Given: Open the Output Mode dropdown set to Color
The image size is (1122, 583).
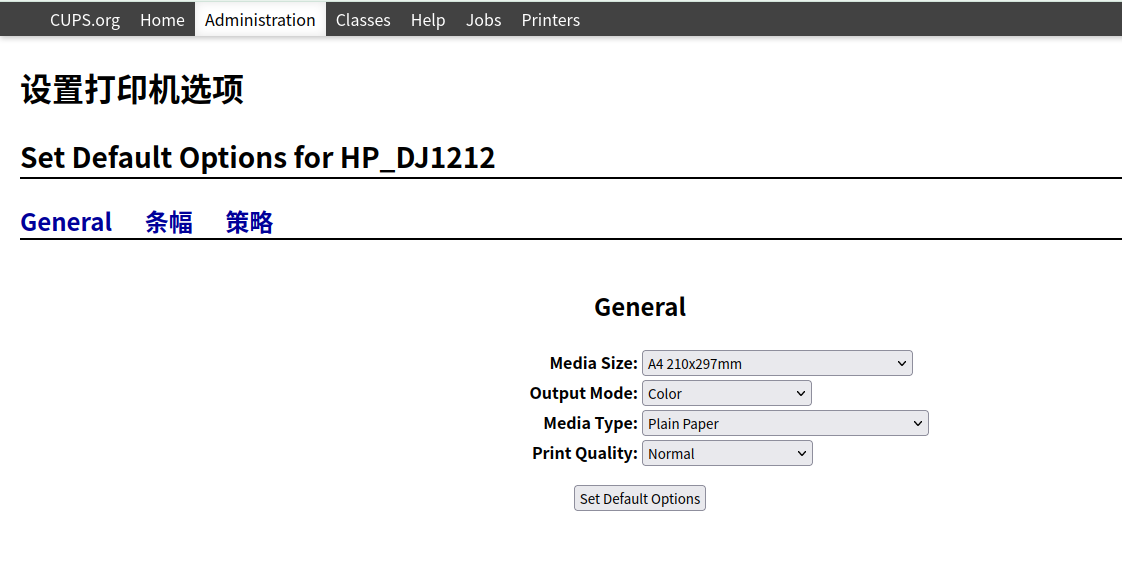Looking at the screenshot, I should tap(727, 394).
